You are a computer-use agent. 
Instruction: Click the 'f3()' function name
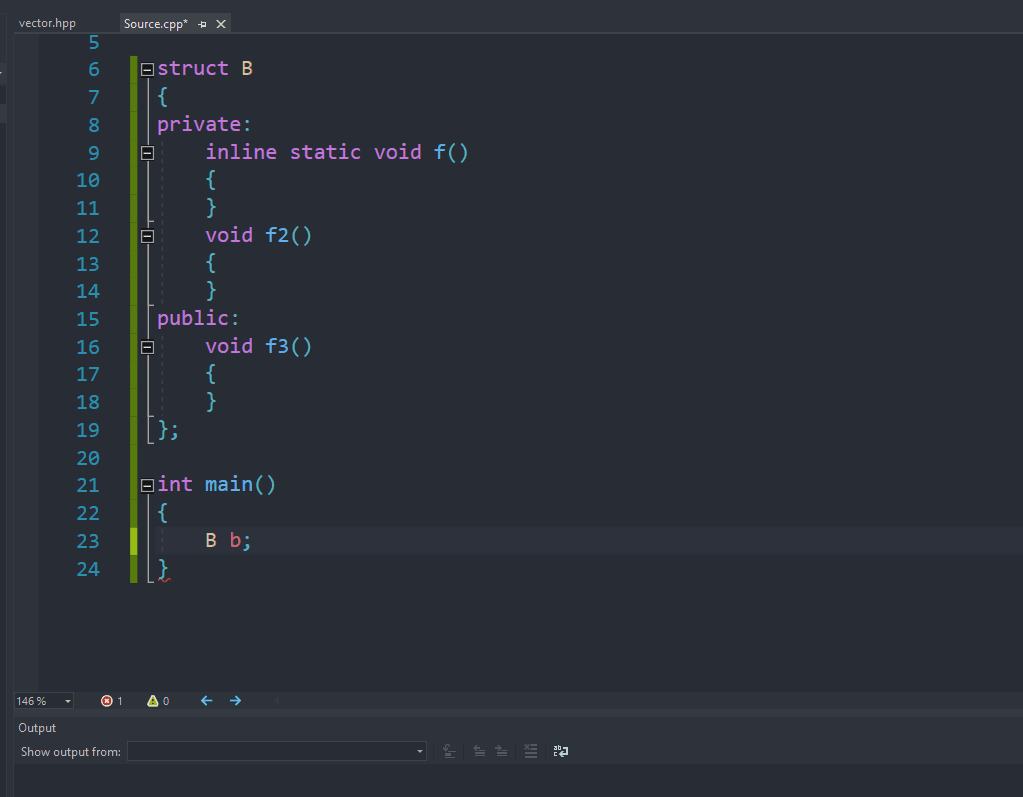point(288,346)
